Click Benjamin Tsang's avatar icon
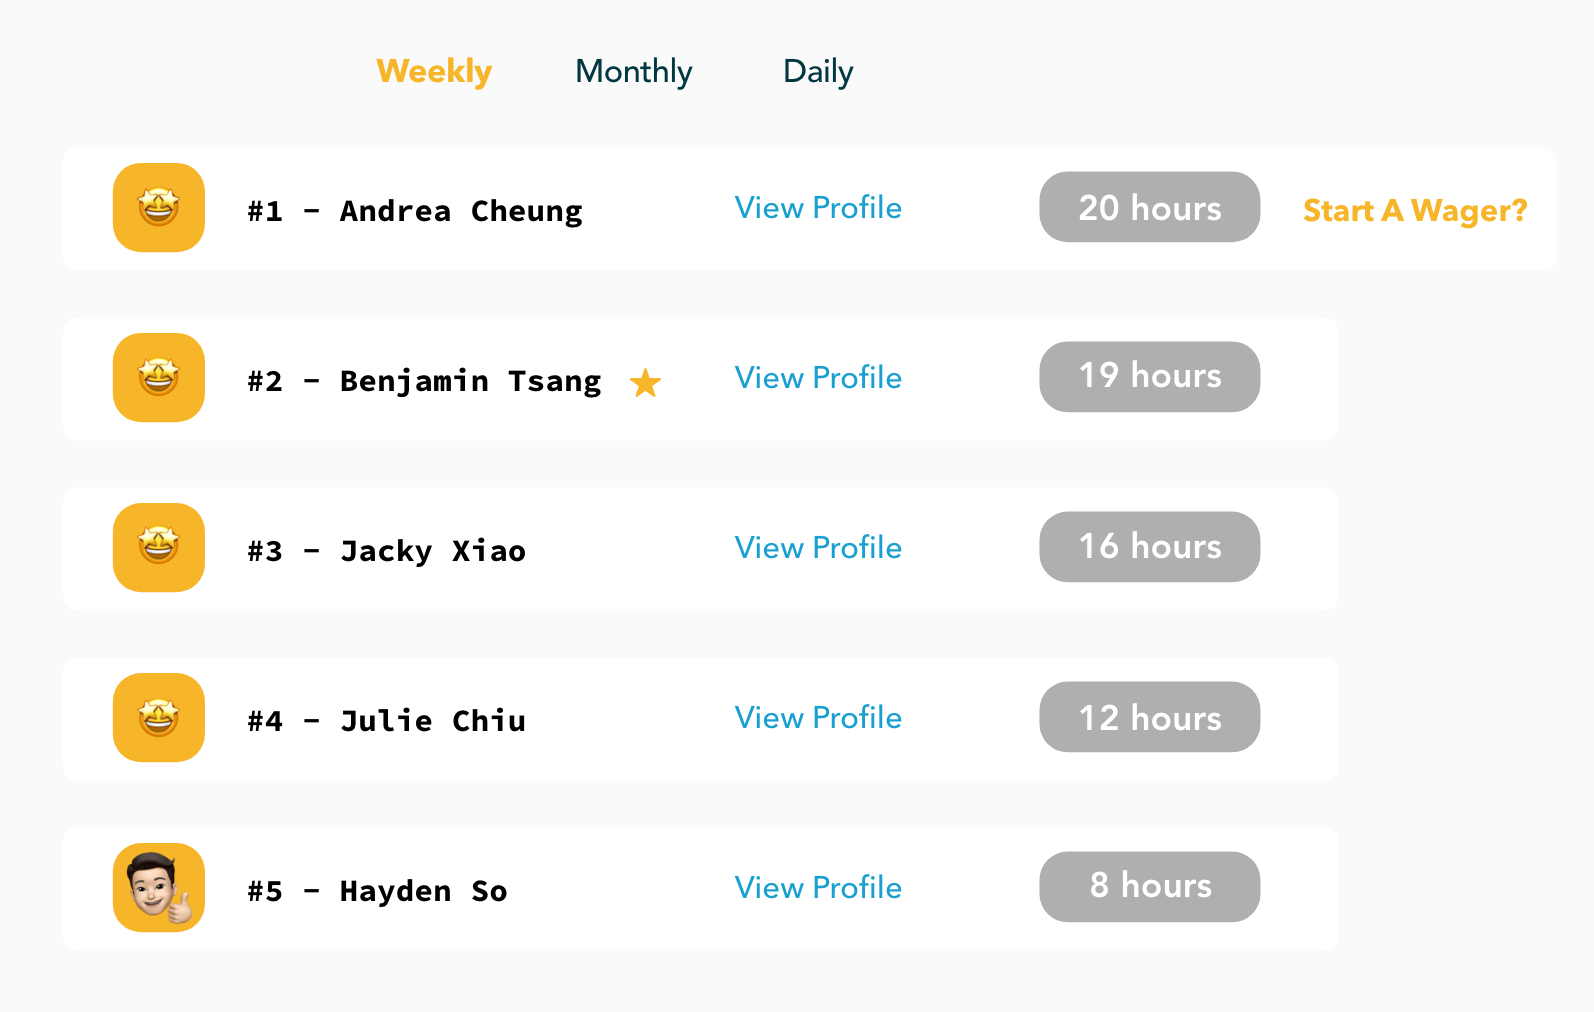The height and width of the screenshot is (1012, 1594). click(158, 377)
